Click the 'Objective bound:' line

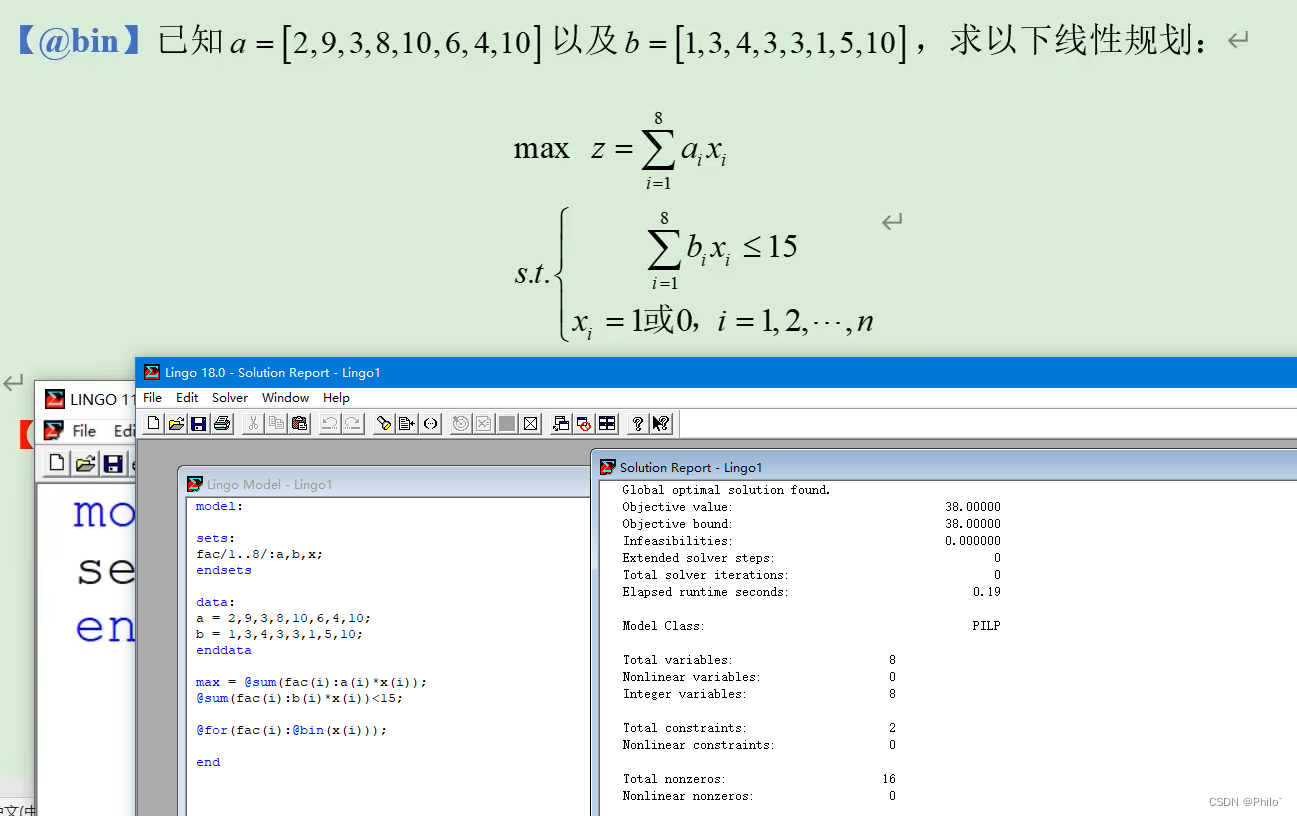click(811, 524)
